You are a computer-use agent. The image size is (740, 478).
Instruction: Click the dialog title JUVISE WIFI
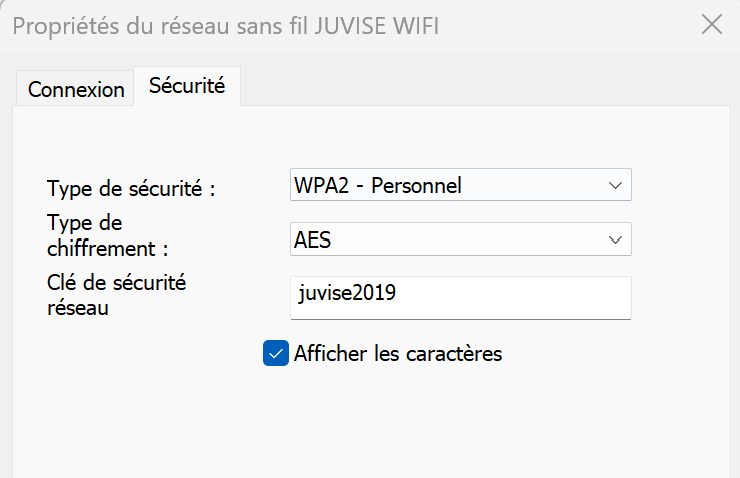225,25
